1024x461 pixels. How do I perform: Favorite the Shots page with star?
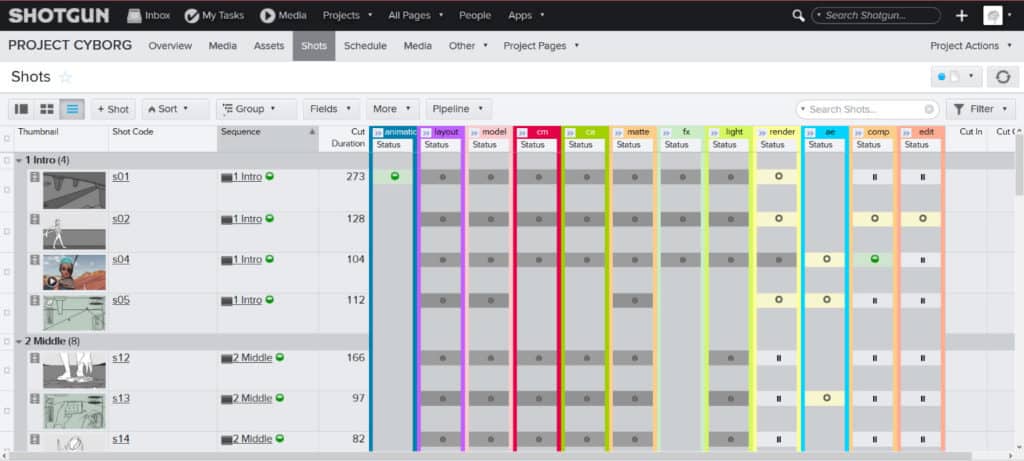tap(65, 78)
